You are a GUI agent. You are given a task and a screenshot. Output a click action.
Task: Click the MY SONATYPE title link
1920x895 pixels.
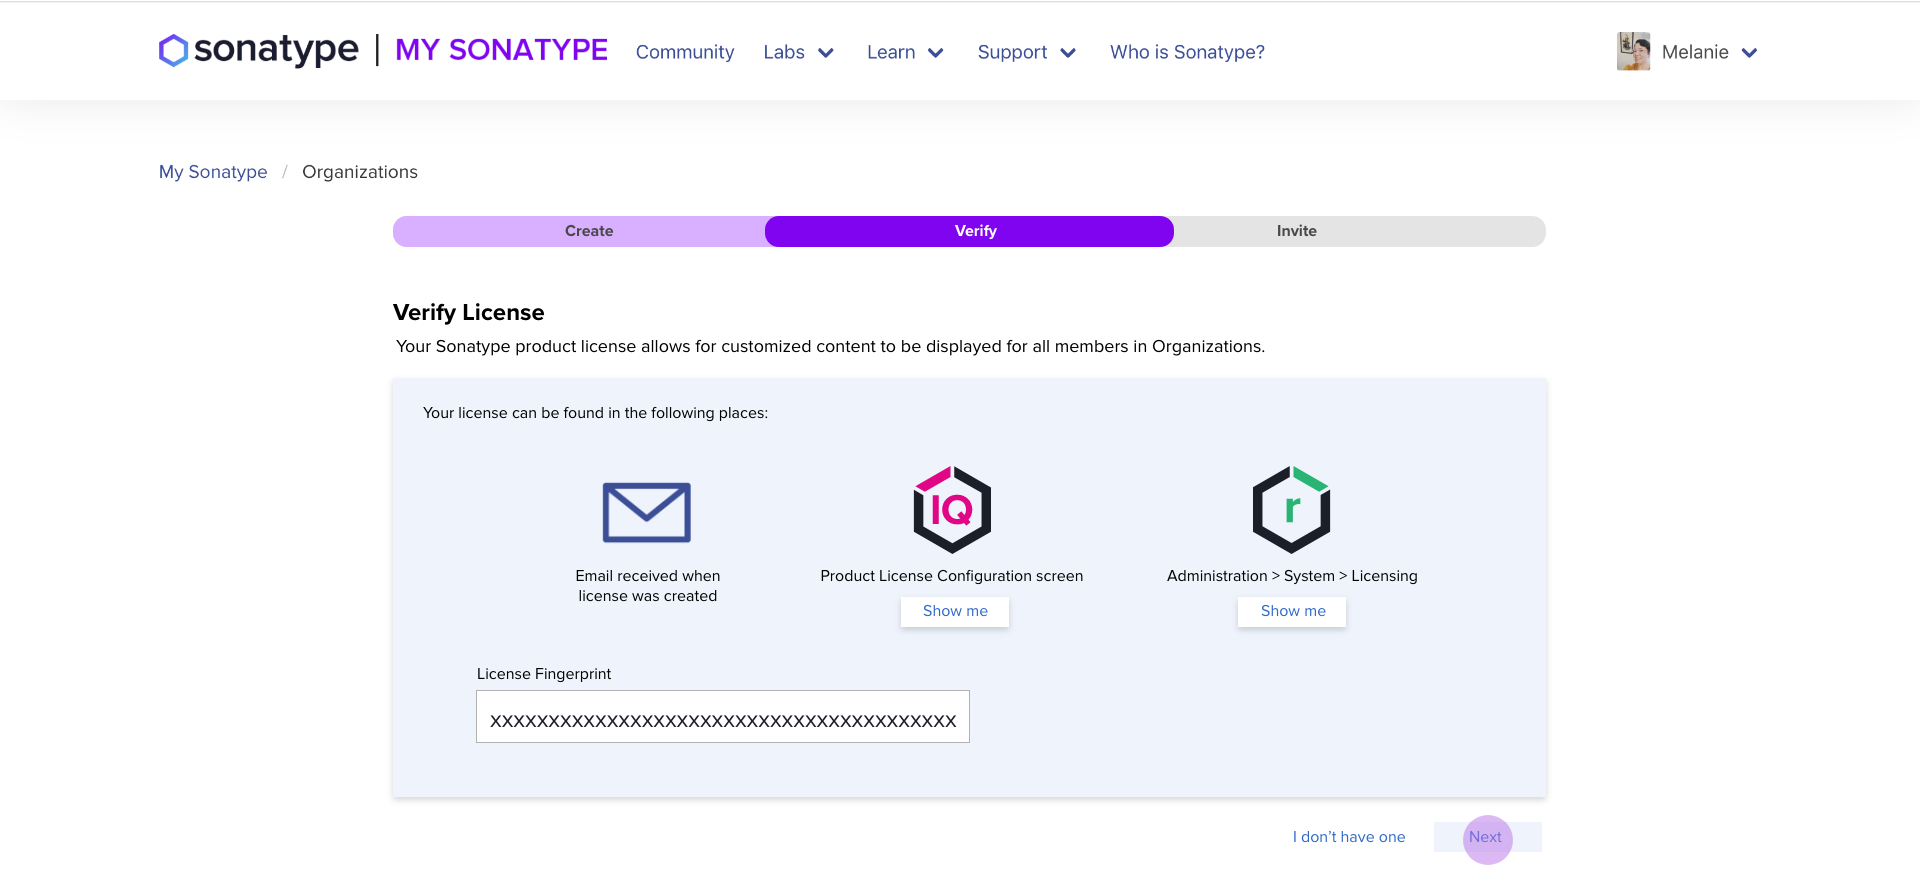(x=501, y=50)
